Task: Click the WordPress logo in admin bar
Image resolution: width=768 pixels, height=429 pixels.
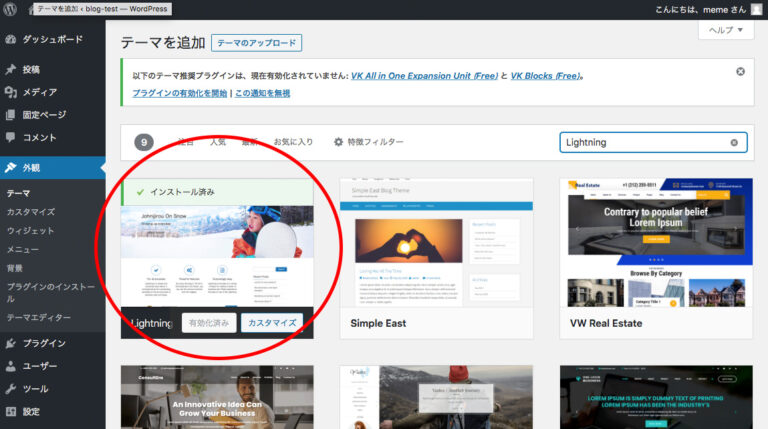Action: coord(10,9)
